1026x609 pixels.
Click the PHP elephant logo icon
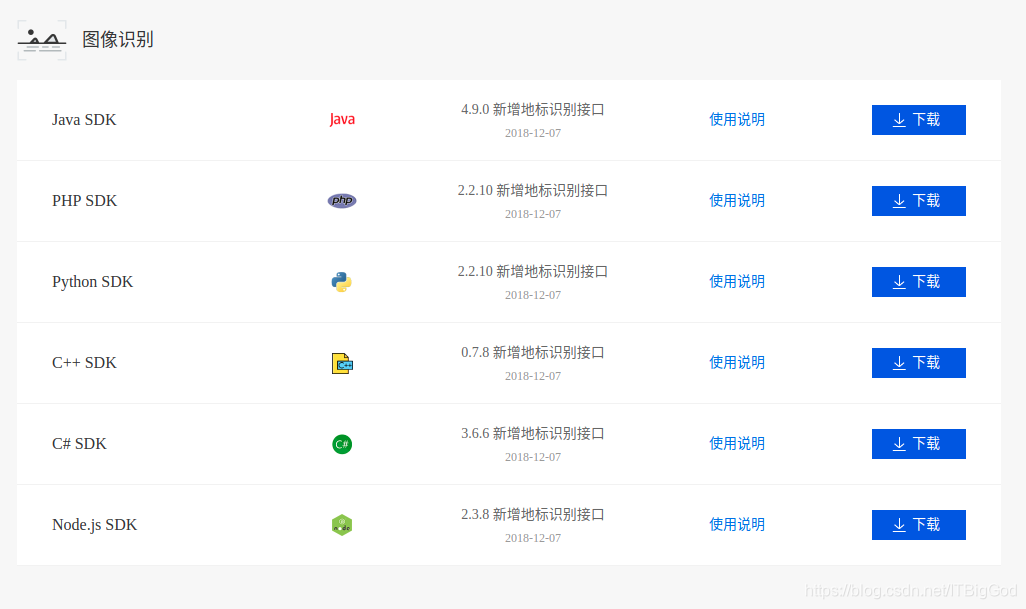point(341,200)
